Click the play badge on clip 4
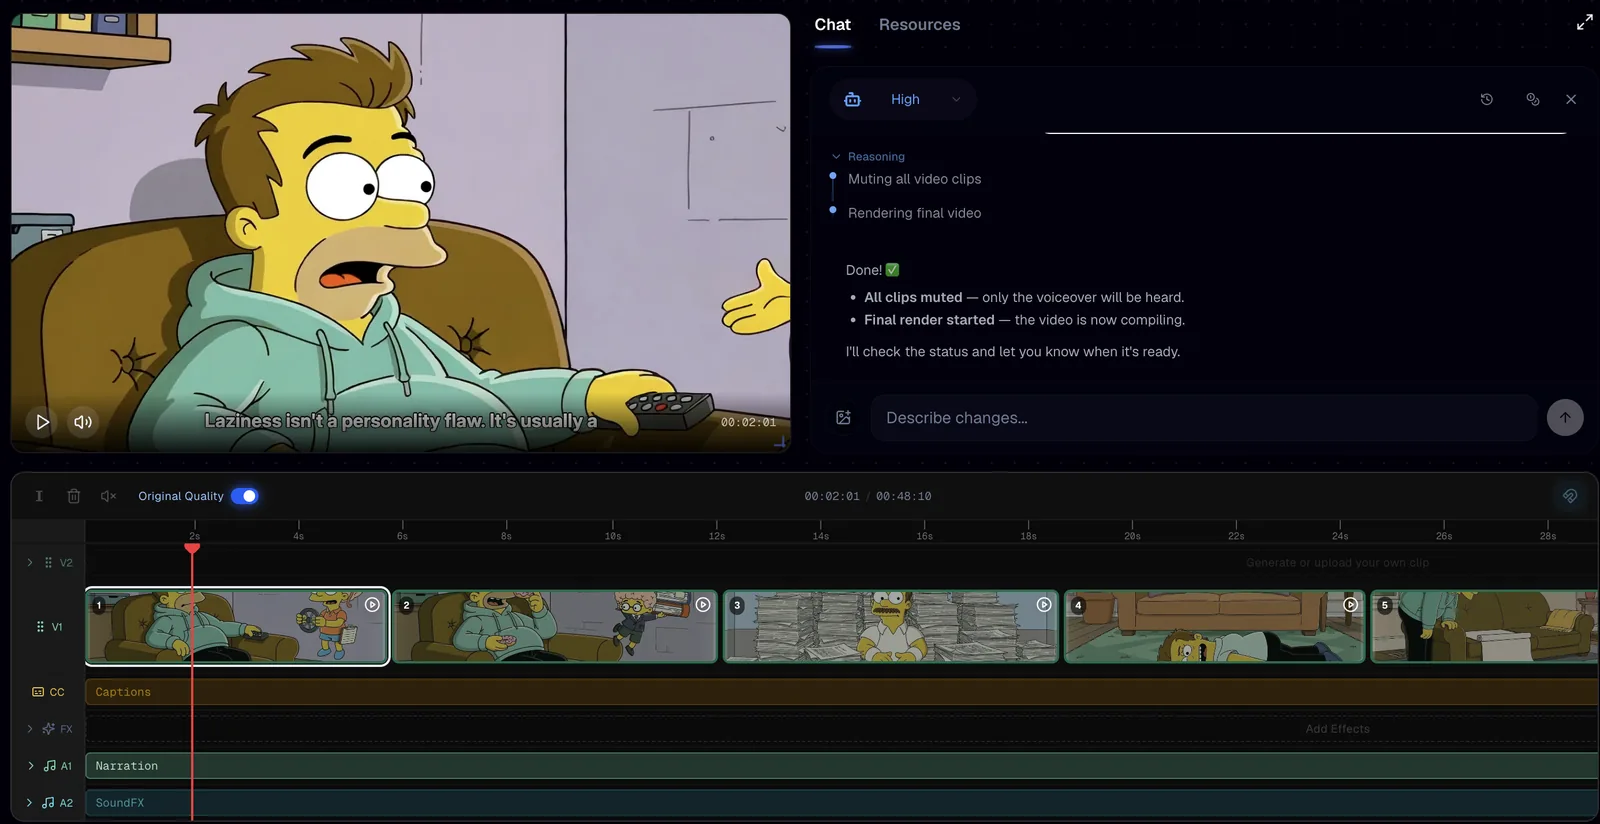The image size is (1600, 824). (1350, 605)
